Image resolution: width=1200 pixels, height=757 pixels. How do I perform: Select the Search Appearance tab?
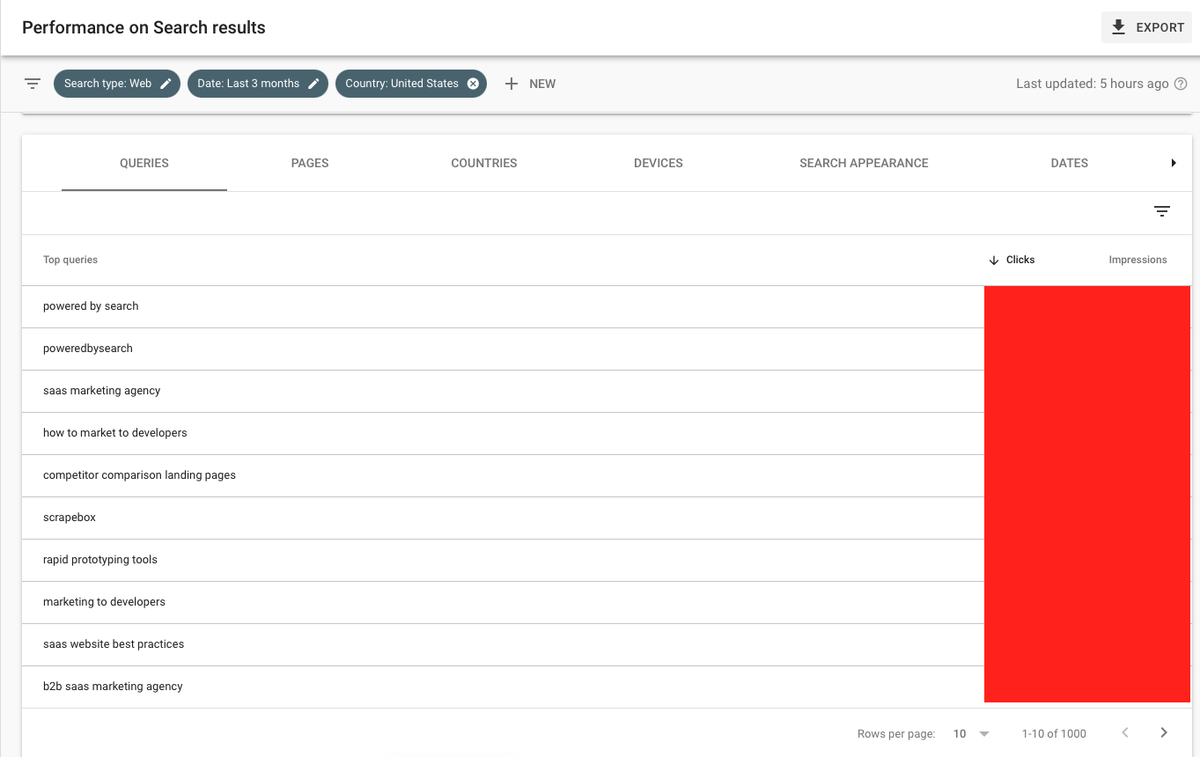tap(863, 163)
